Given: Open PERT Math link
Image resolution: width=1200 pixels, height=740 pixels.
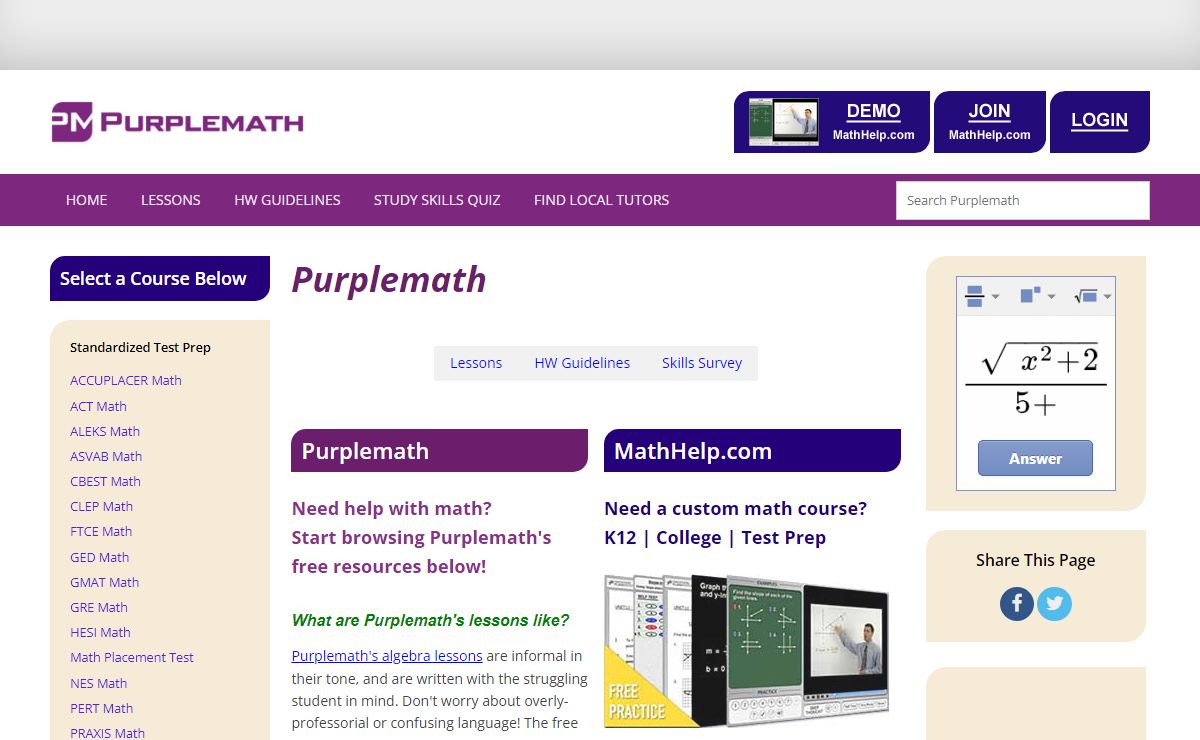Looking at the screenshot, I should (101, 708).
